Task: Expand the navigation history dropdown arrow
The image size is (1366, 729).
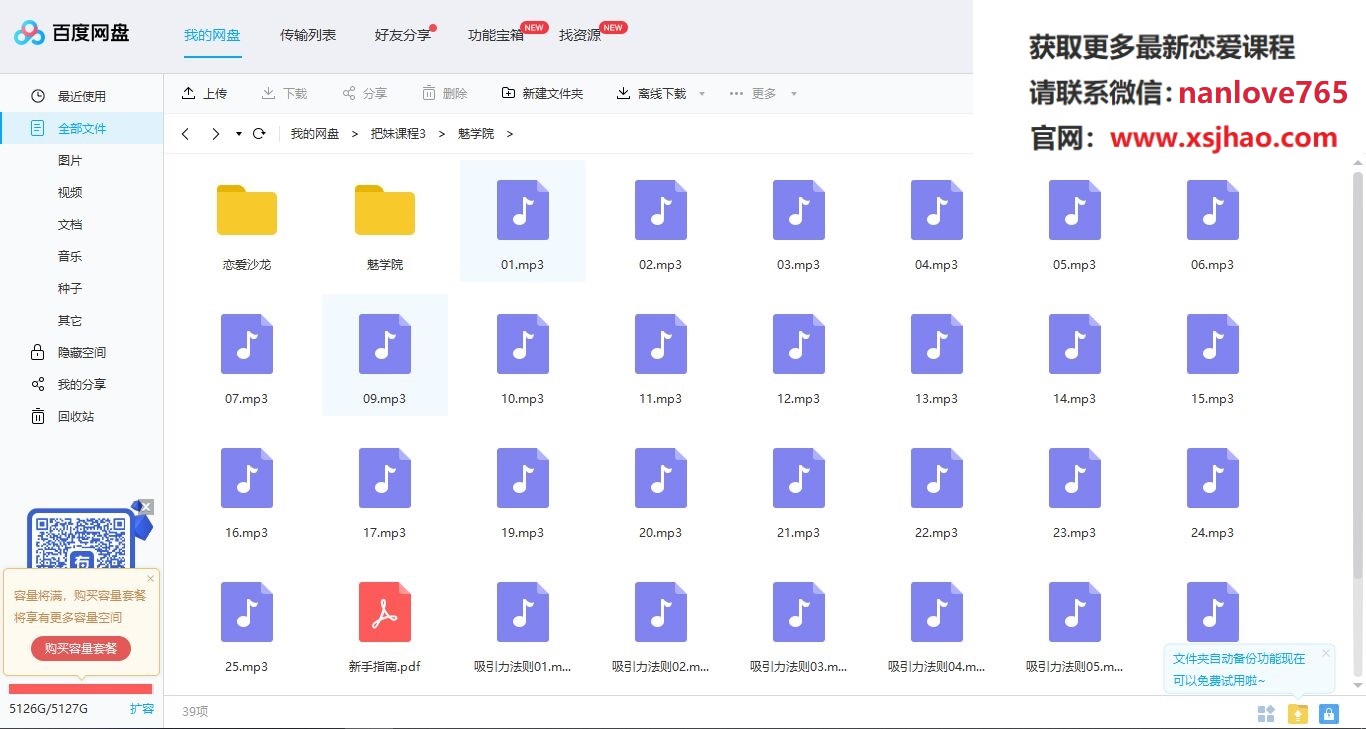Action: (239, 134)
